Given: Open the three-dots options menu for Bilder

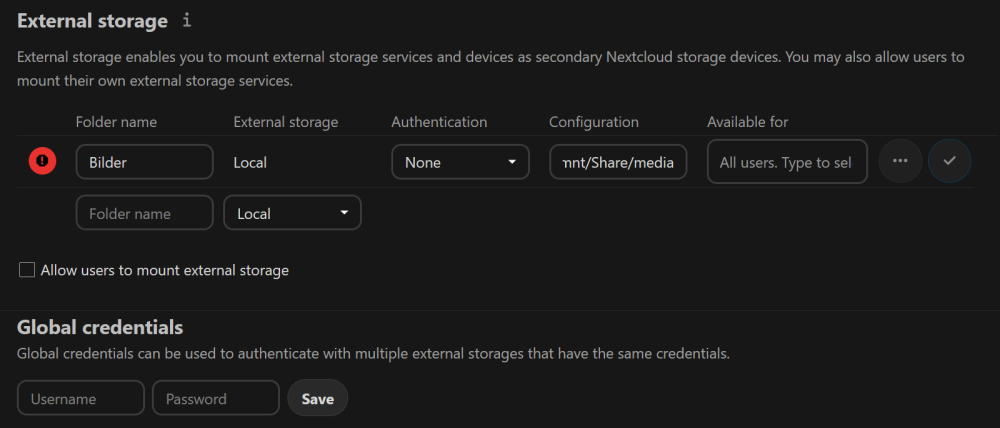Looking at the screenshot, I should point(900,161).
